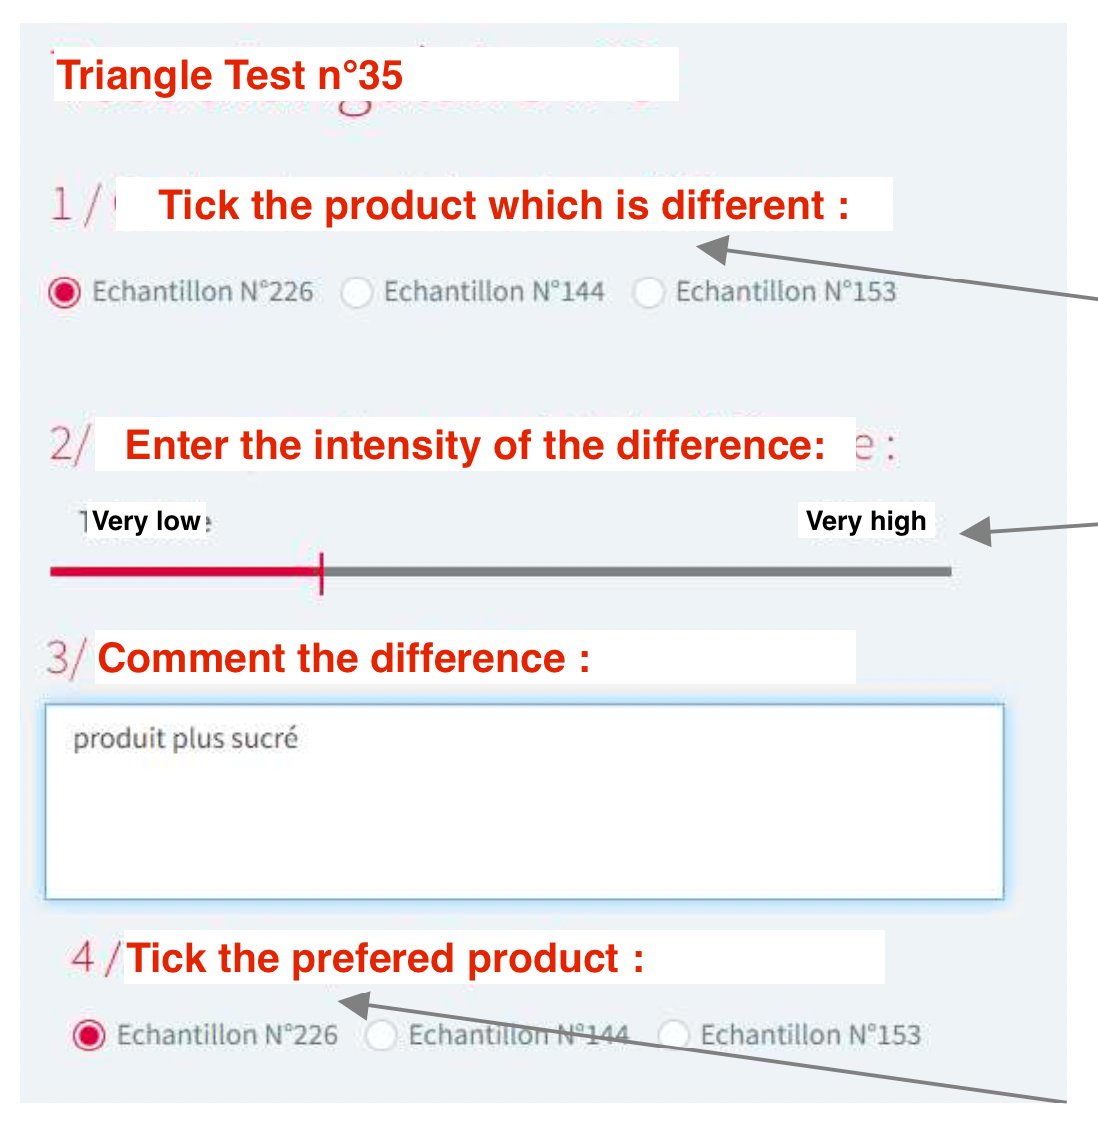Select Echantillon N°226 as the different product
The image size is (1098, 1138).
click(x=65, y=293)
